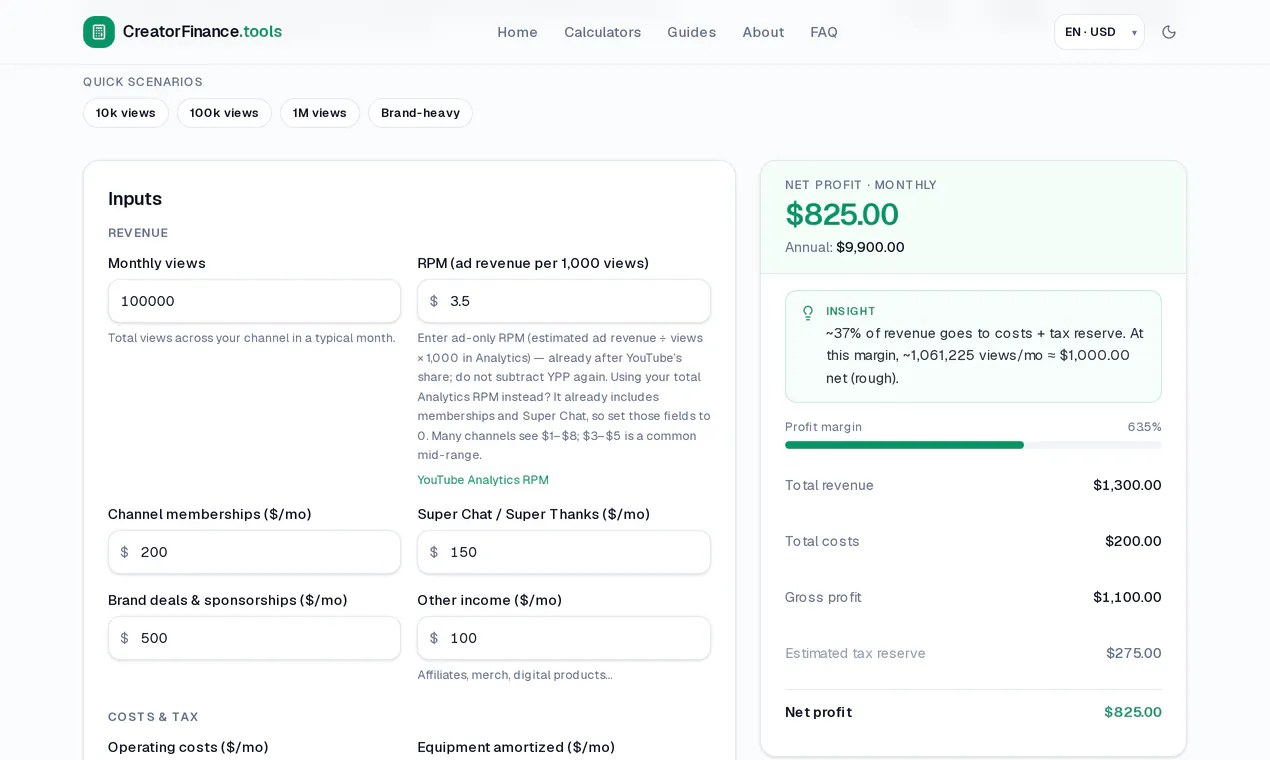Open the Guides nav item

(x=691, y=32)
